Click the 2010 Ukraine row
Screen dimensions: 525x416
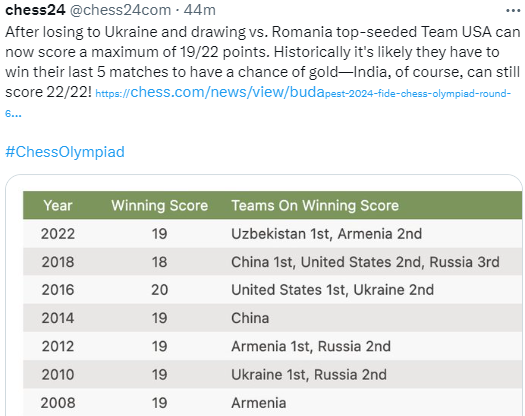pyautogui.click(x=272, y=374)
